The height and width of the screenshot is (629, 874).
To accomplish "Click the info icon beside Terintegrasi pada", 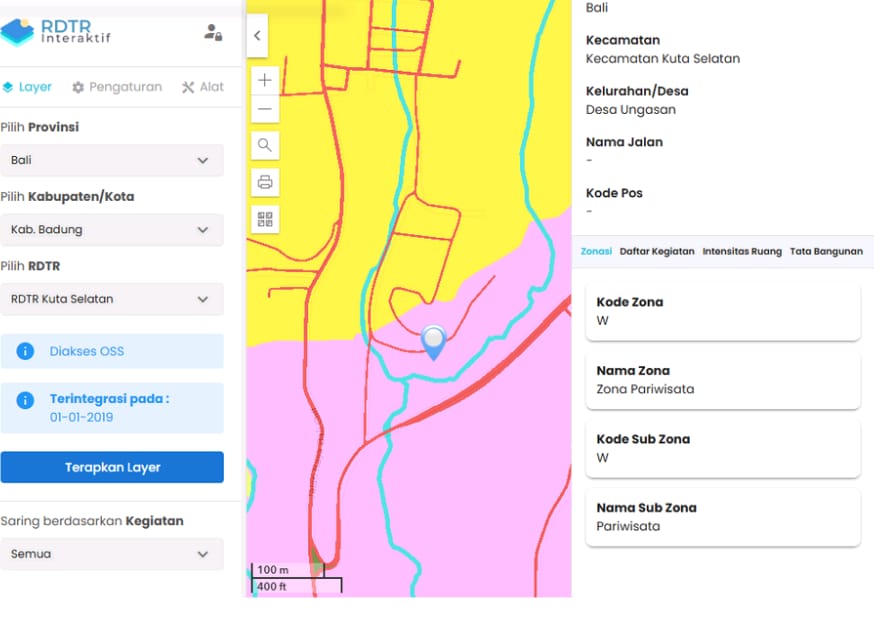I will (25, 400).
